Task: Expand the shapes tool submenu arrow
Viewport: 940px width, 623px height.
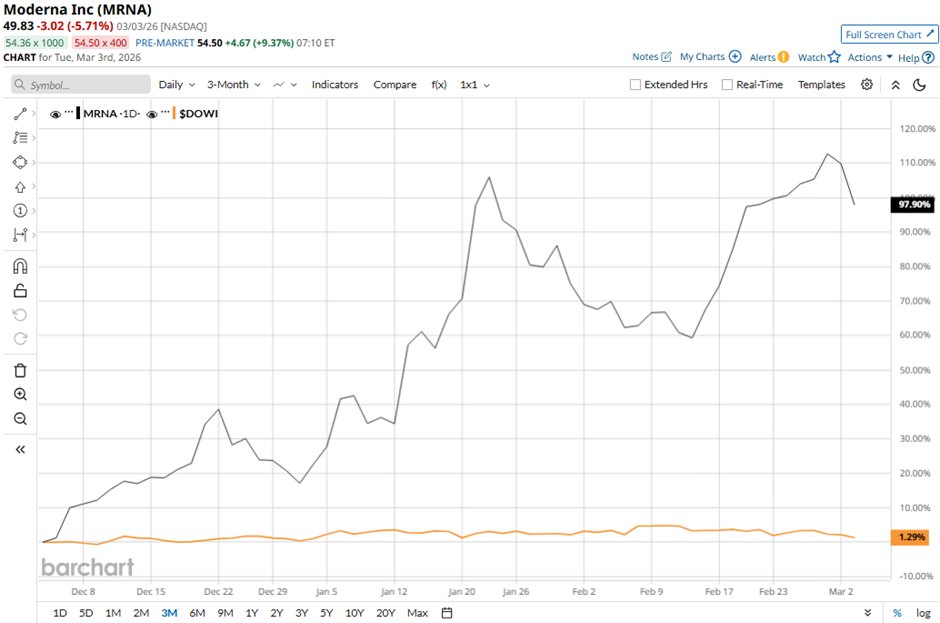Action: click(34, 162)
